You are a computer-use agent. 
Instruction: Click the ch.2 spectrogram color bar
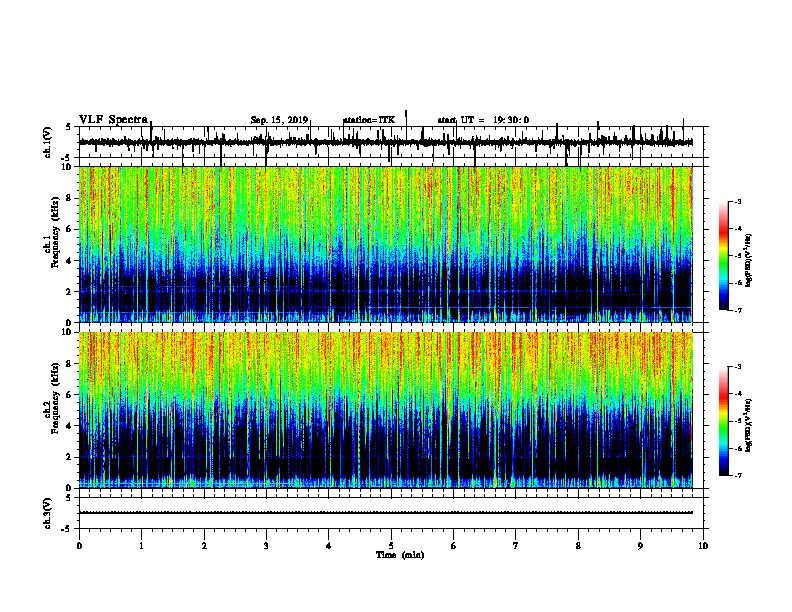[x=723, y=421]
